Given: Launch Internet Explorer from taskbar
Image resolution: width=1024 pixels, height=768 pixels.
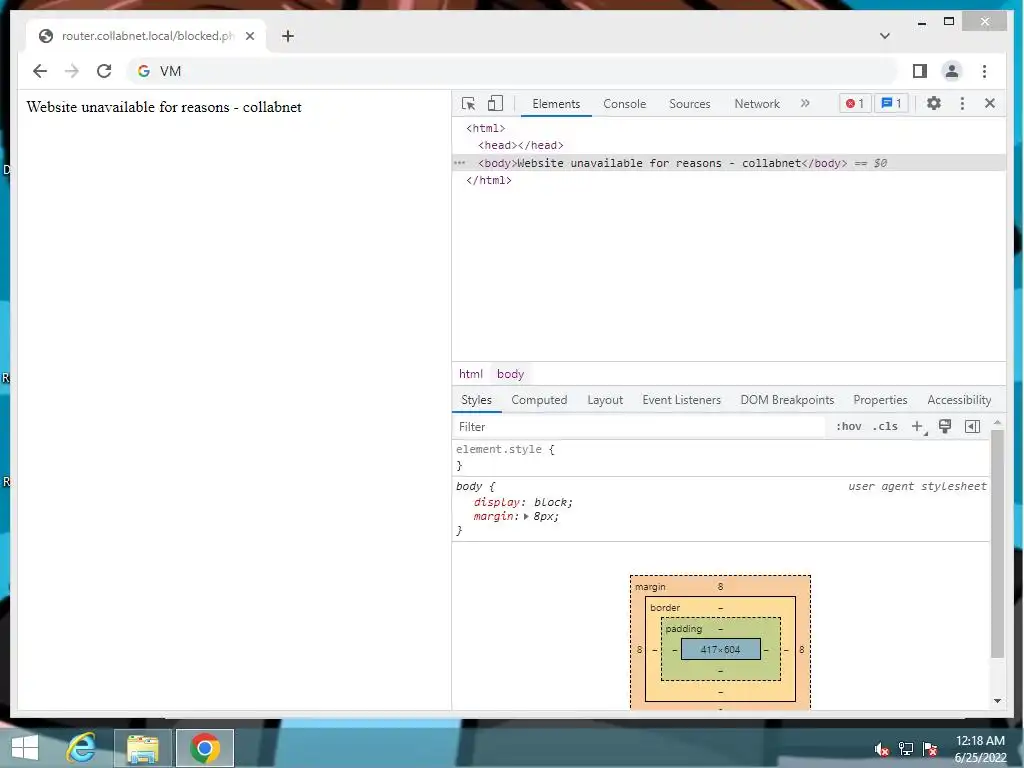Looking at the screenshot, I should 81,748.
